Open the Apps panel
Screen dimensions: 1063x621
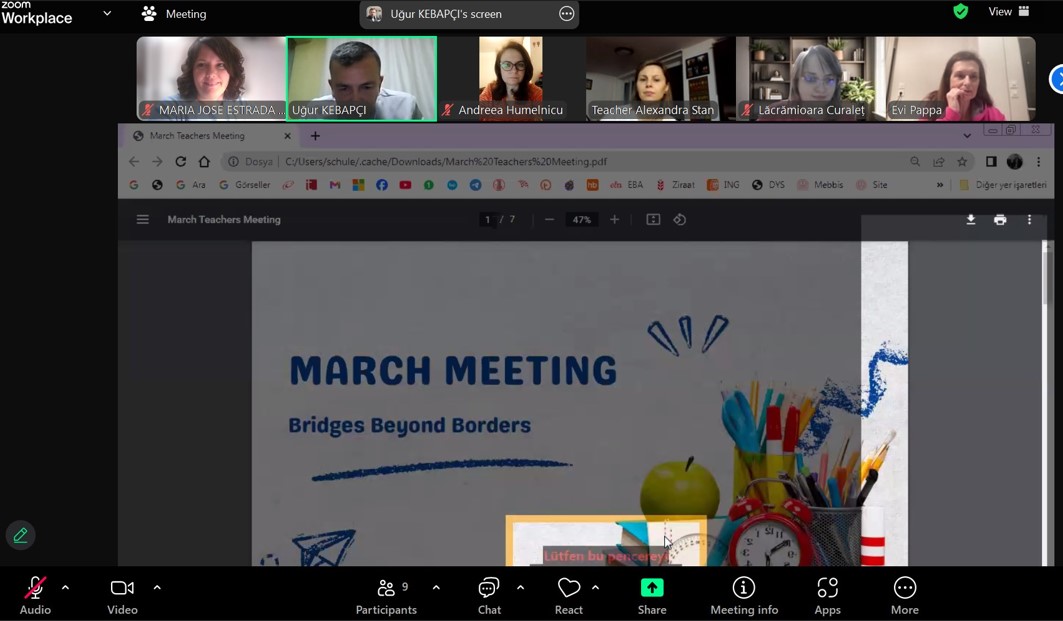[x=827, y=596]
